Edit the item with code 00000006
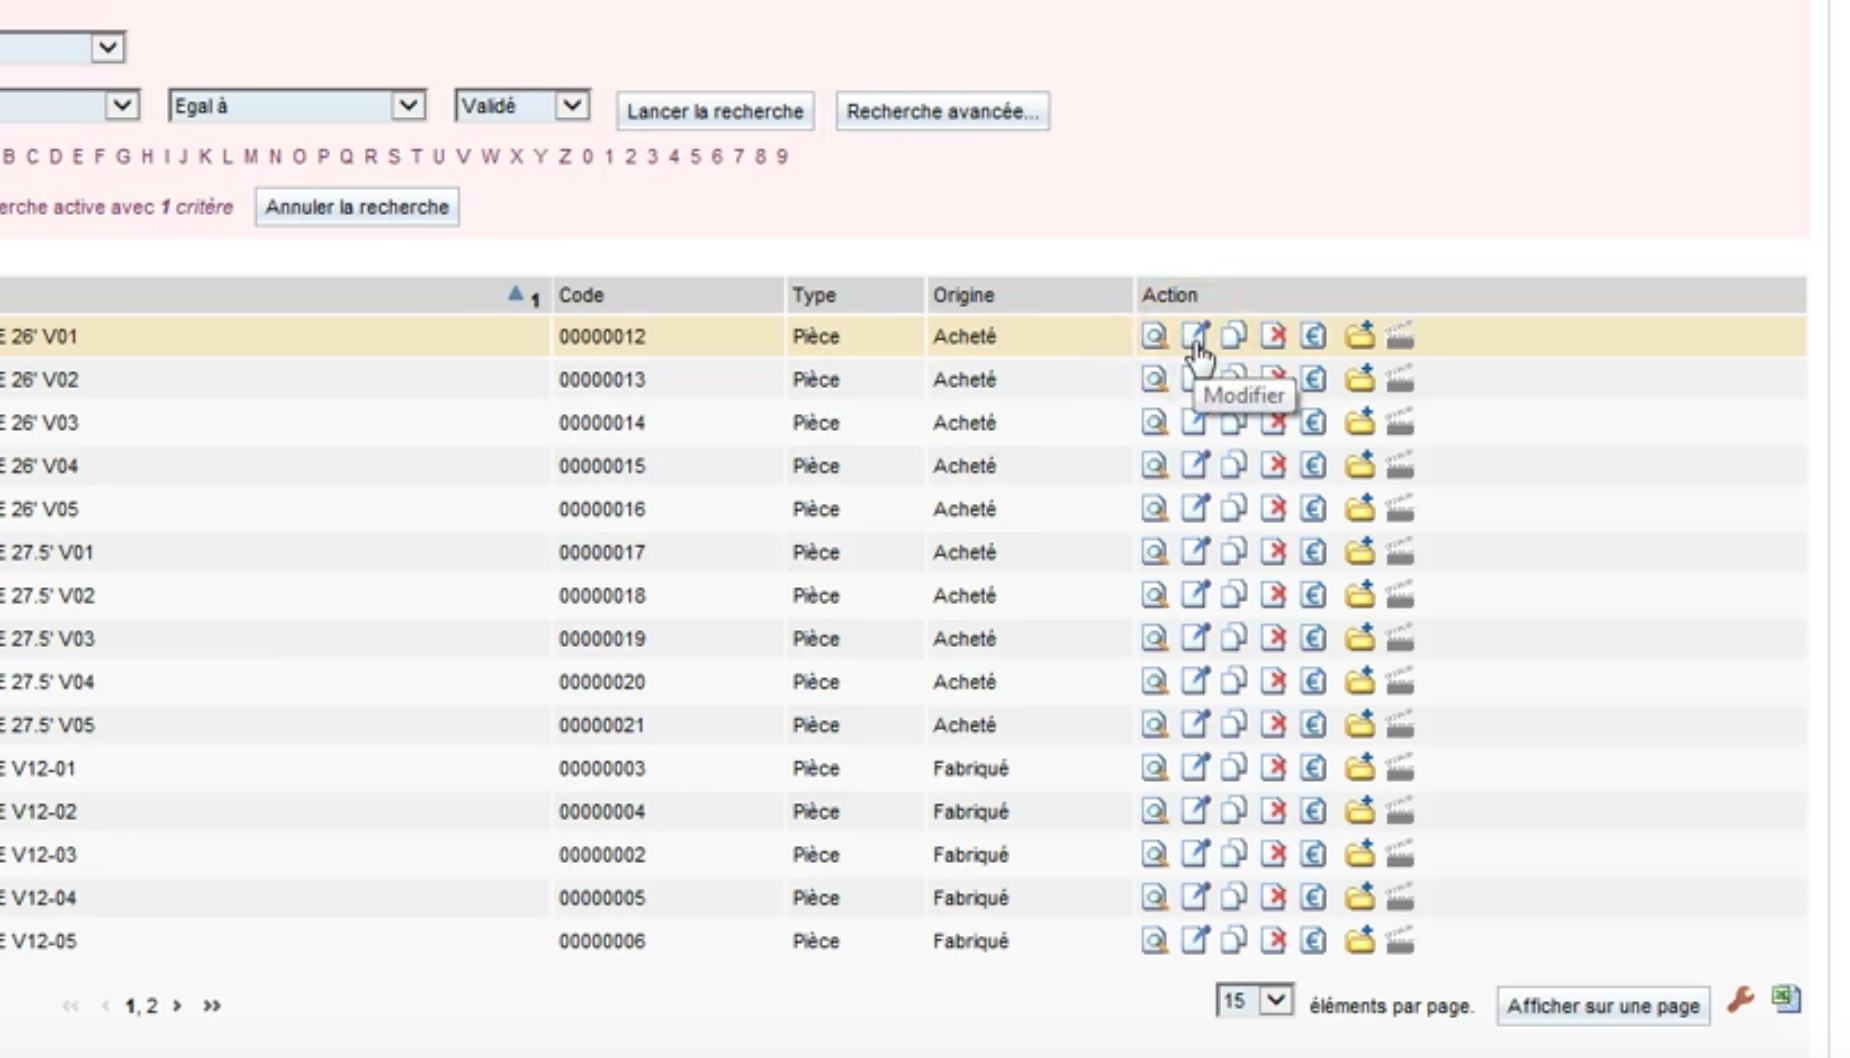1850x1058 pixels. pyautogui.click(x=1194, y=940)
